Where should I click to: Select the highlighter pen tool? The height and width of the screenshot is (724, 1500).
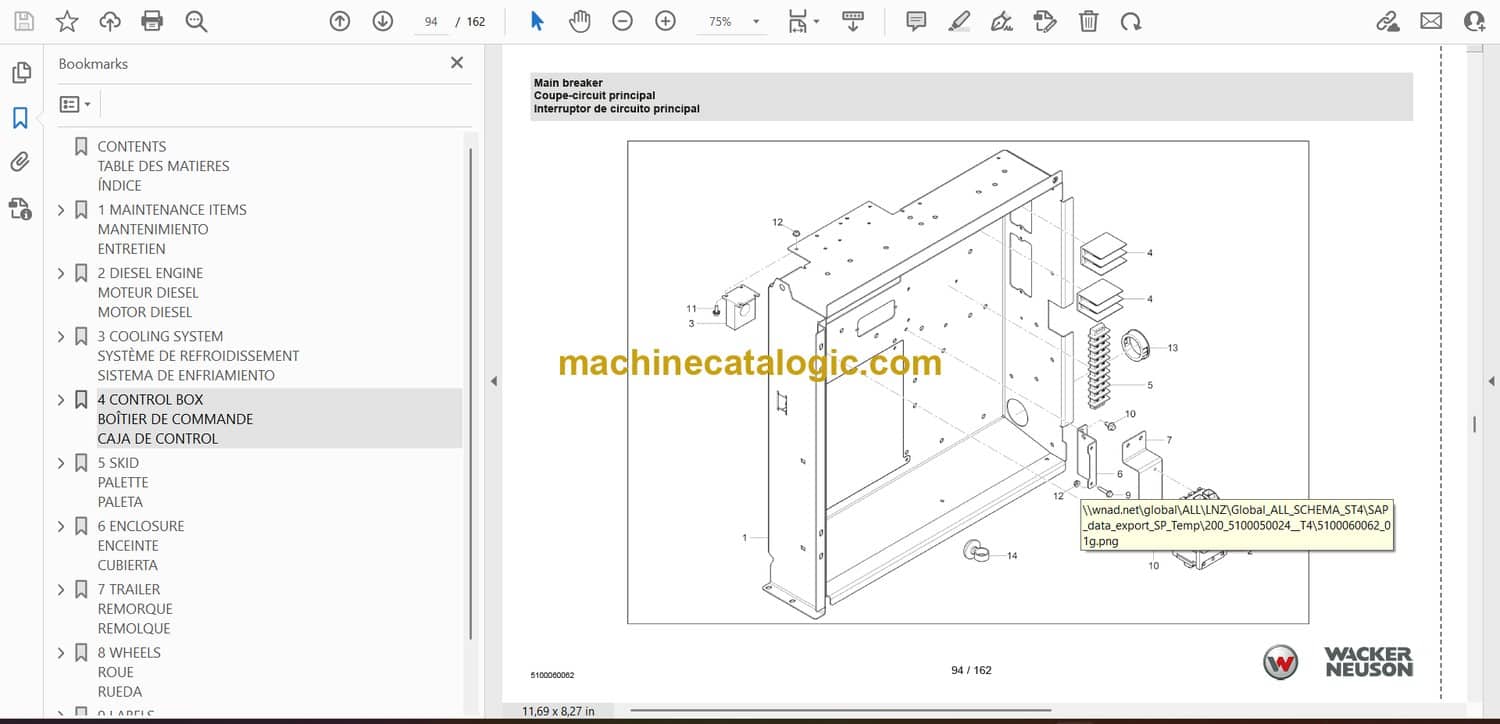pyautogui.click(x=959, y=21)
